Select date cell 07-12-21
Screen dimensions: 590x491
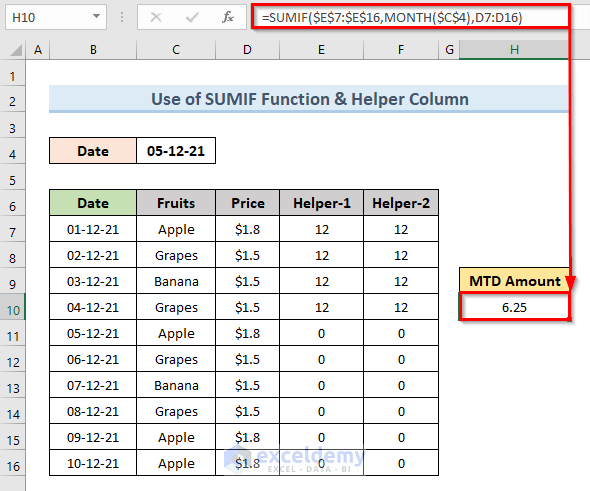click(93, 385)
